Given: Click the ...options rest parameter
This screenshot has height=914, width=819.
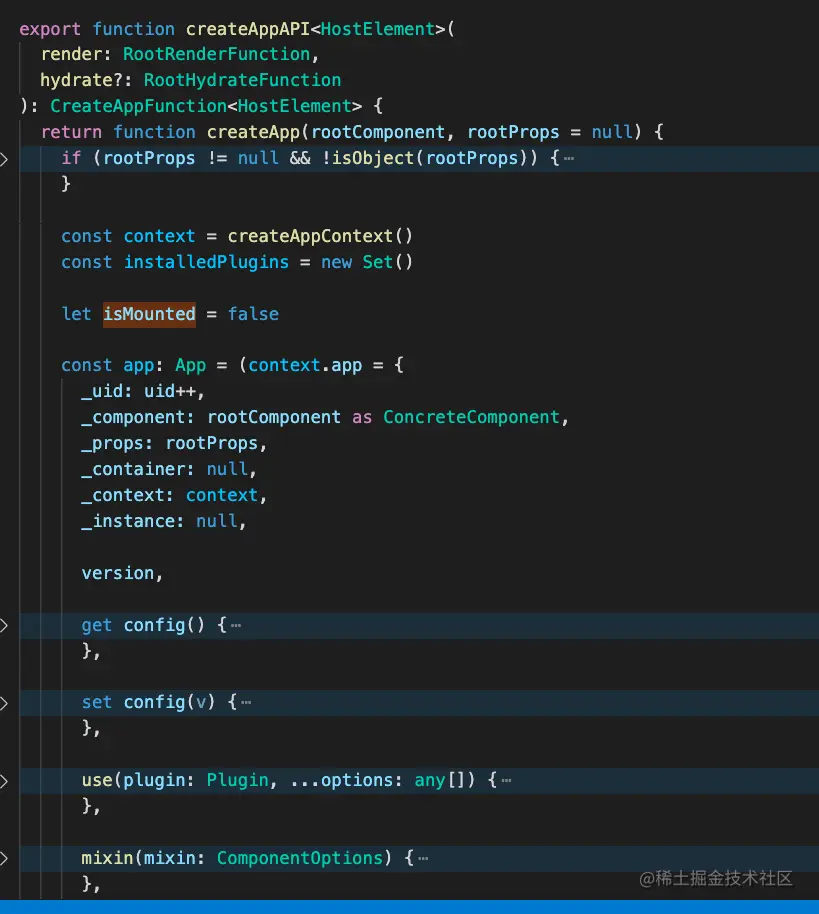Looking at the screenshot, I should (341, 780).
